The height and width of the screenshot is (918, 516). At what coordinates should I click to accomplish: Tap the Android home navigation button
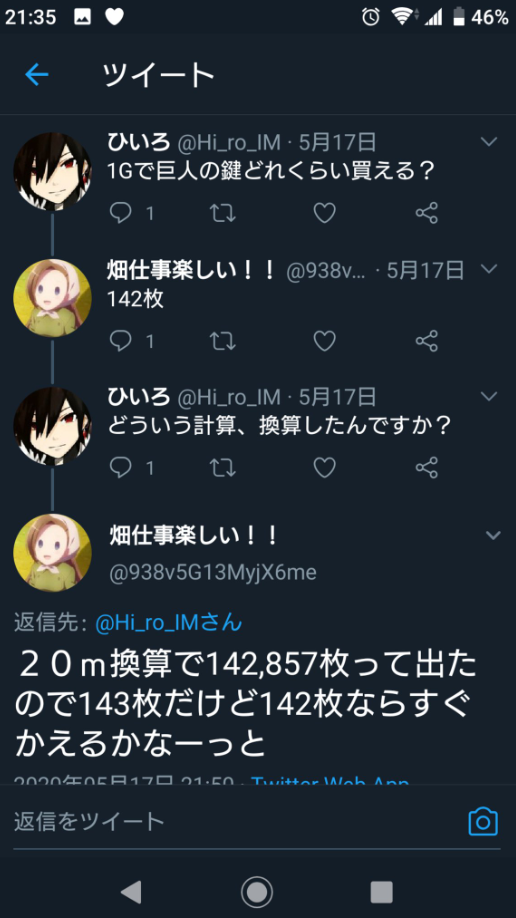point(257,892)
